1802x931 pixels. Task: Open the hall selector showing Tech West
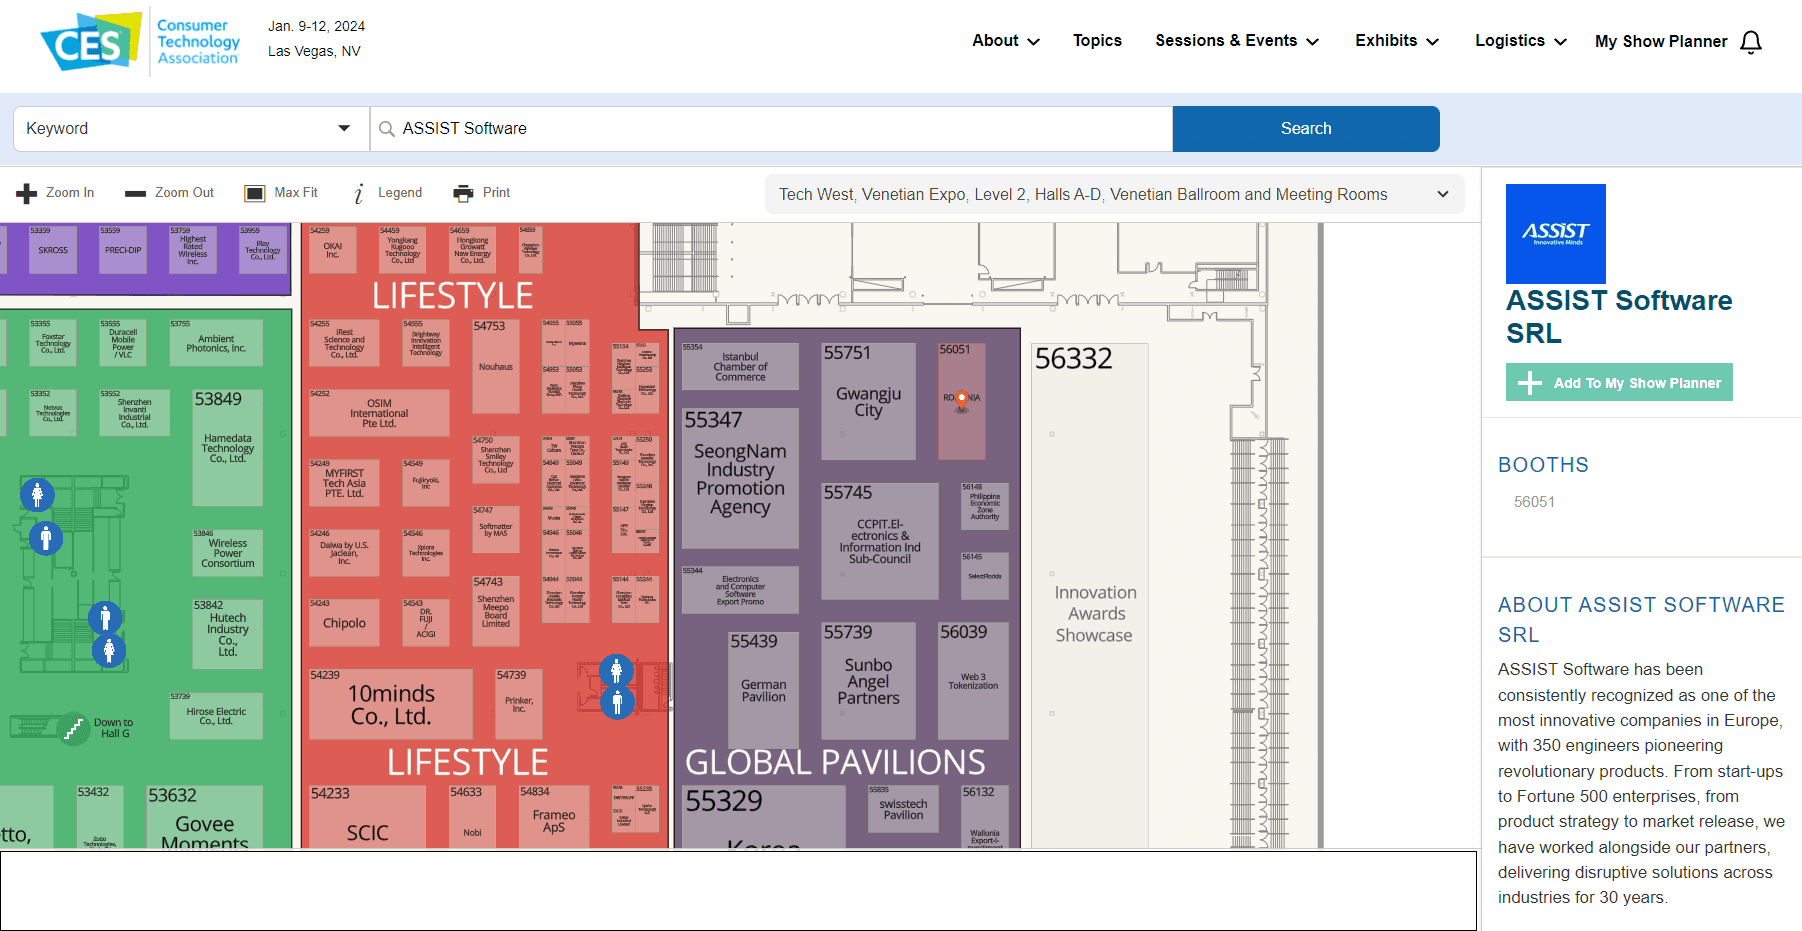[1114, 194]
